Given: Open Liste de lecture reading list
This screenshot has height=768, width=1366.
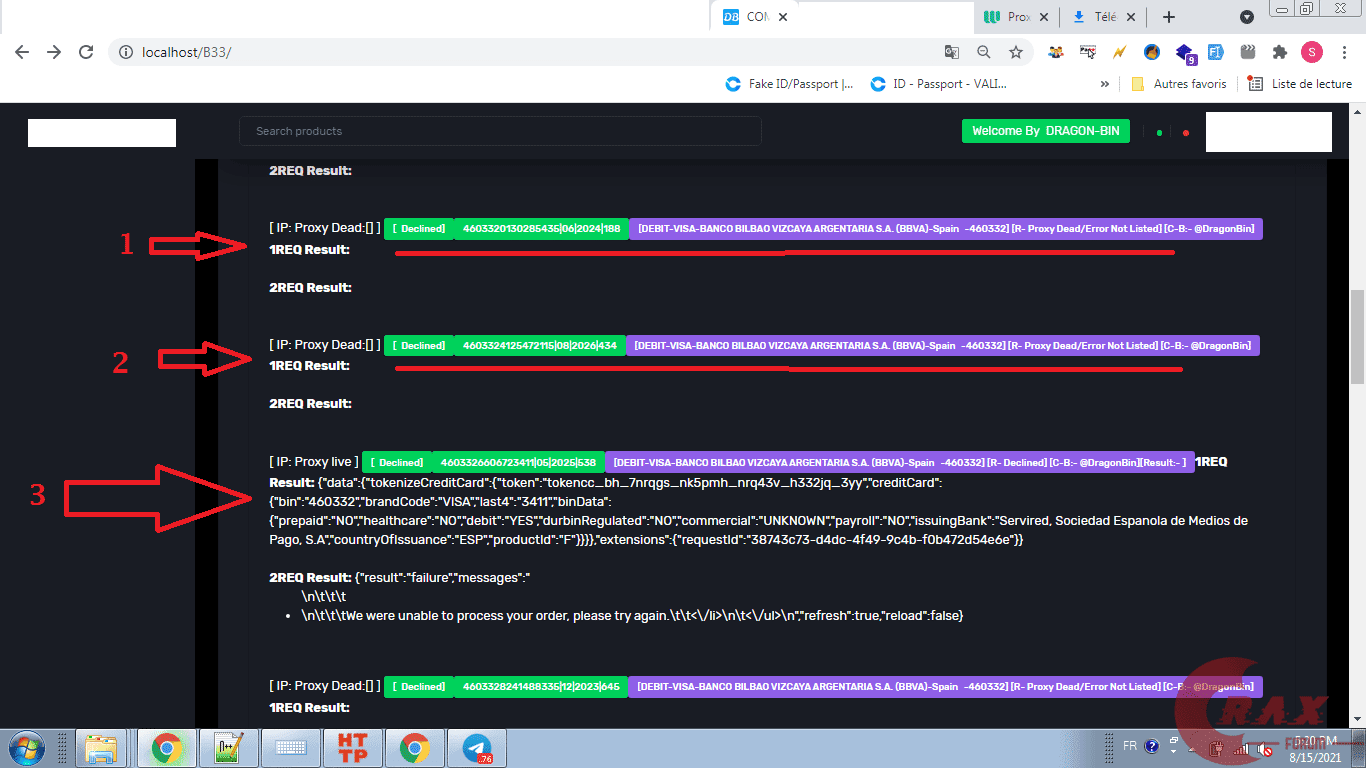Looking at the screenshot, I should coord(1300,84).
